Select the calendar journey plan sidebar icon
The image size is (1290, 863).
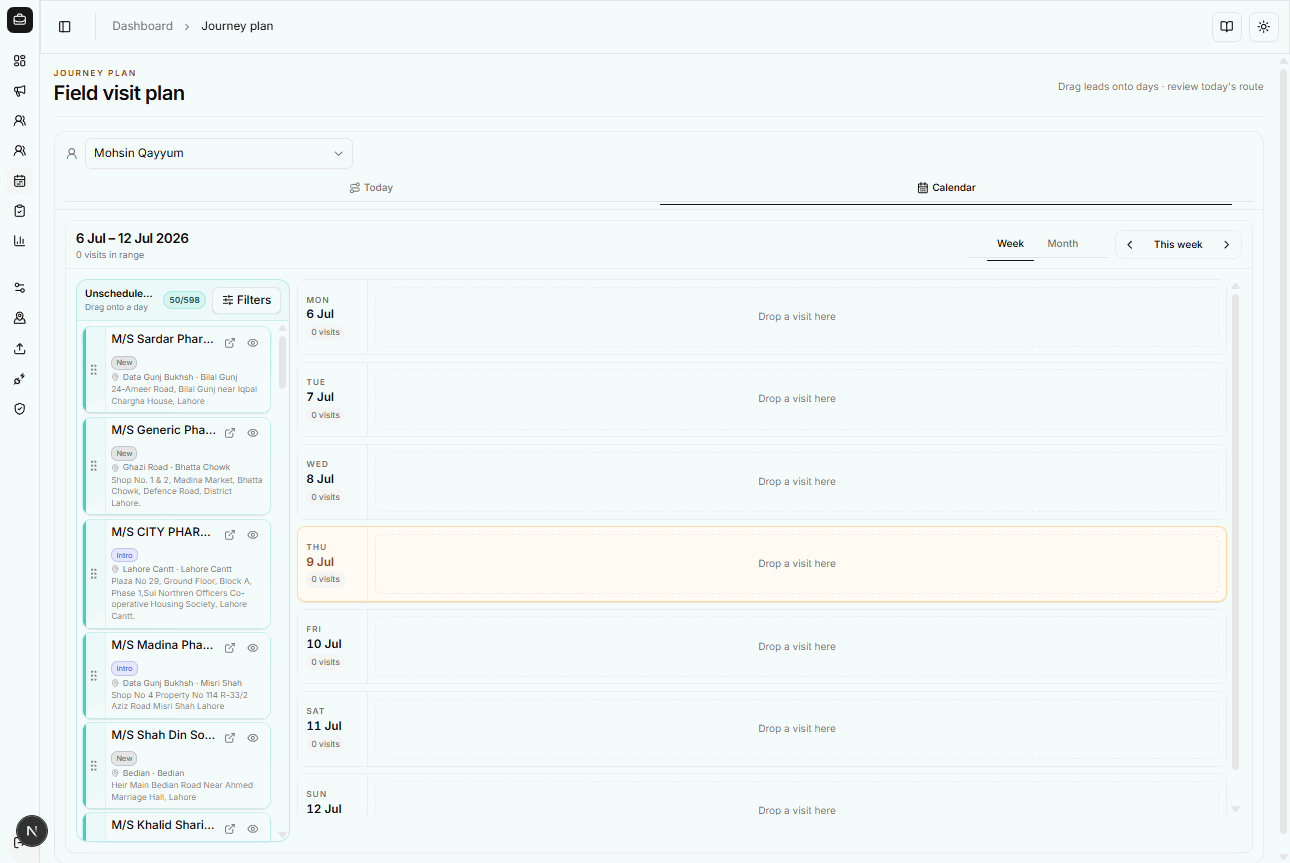19,181
